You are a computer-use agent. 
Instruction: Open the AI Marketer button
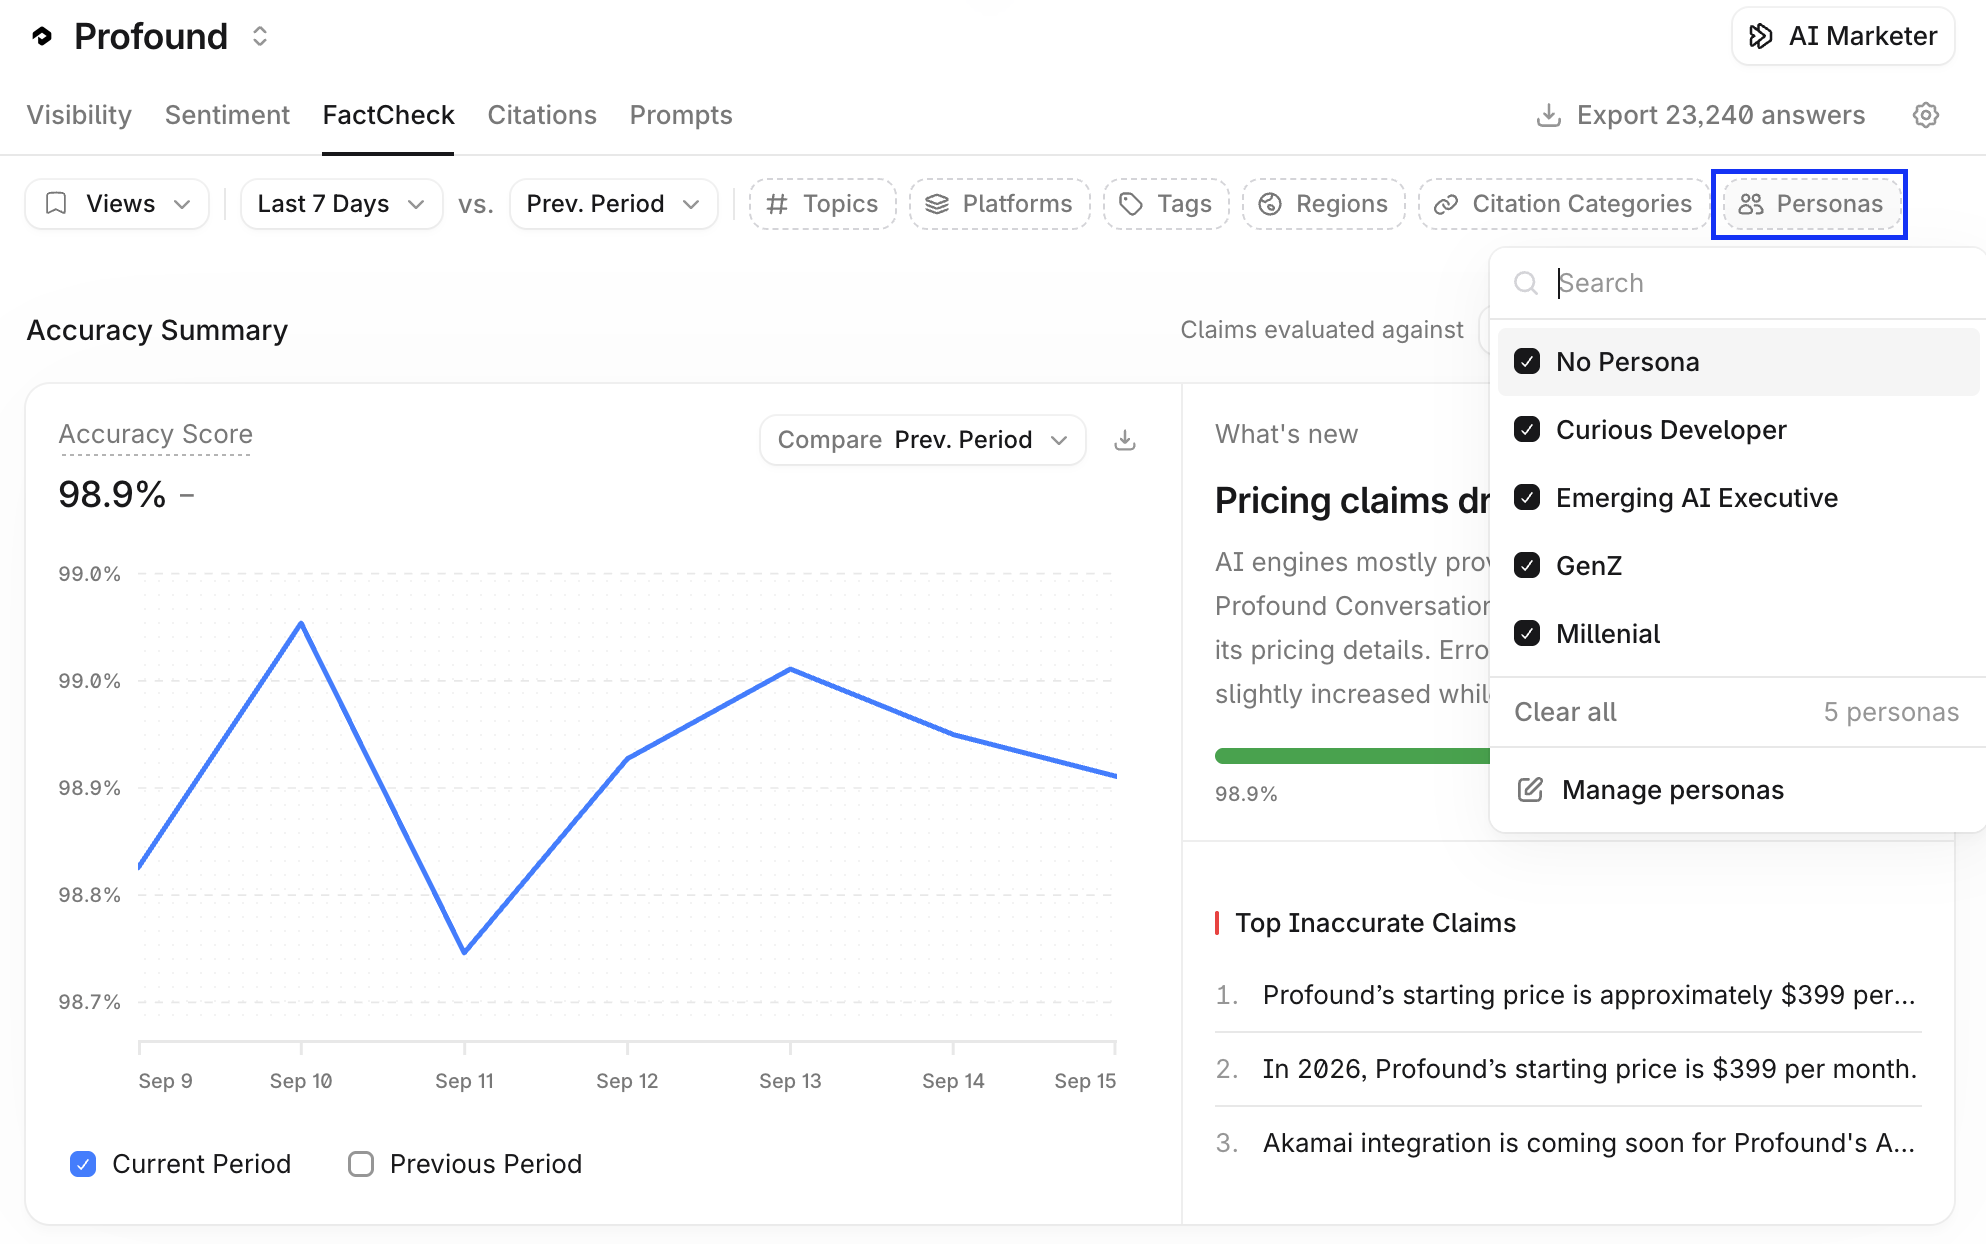pyautogui.click(x=1842, y=37)
